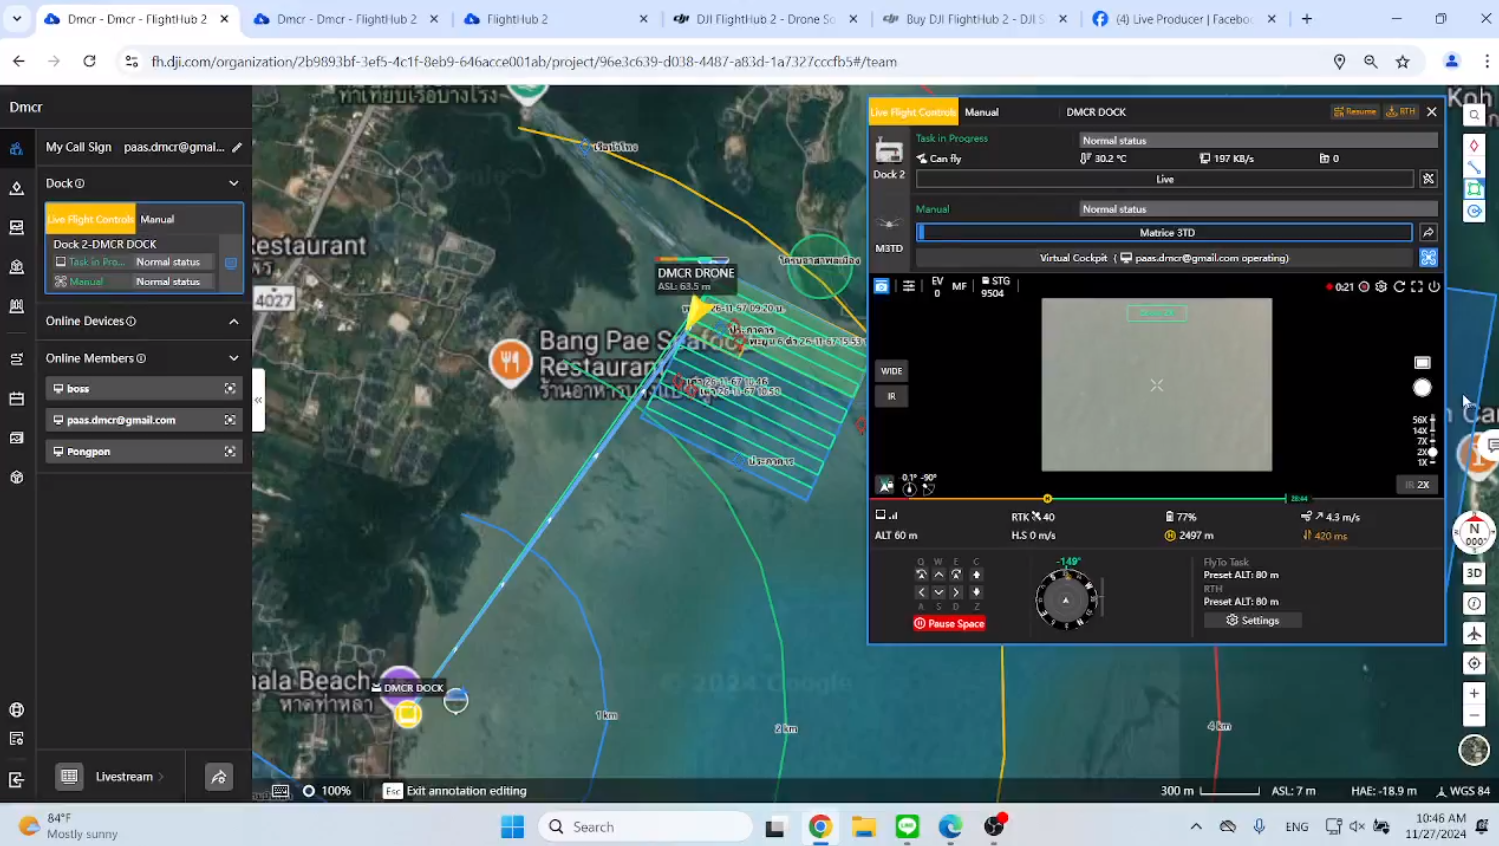The width and height of the screenshot is (1499, 846).
Task: Collapse the Online Members section
Action: coord(234,358)
